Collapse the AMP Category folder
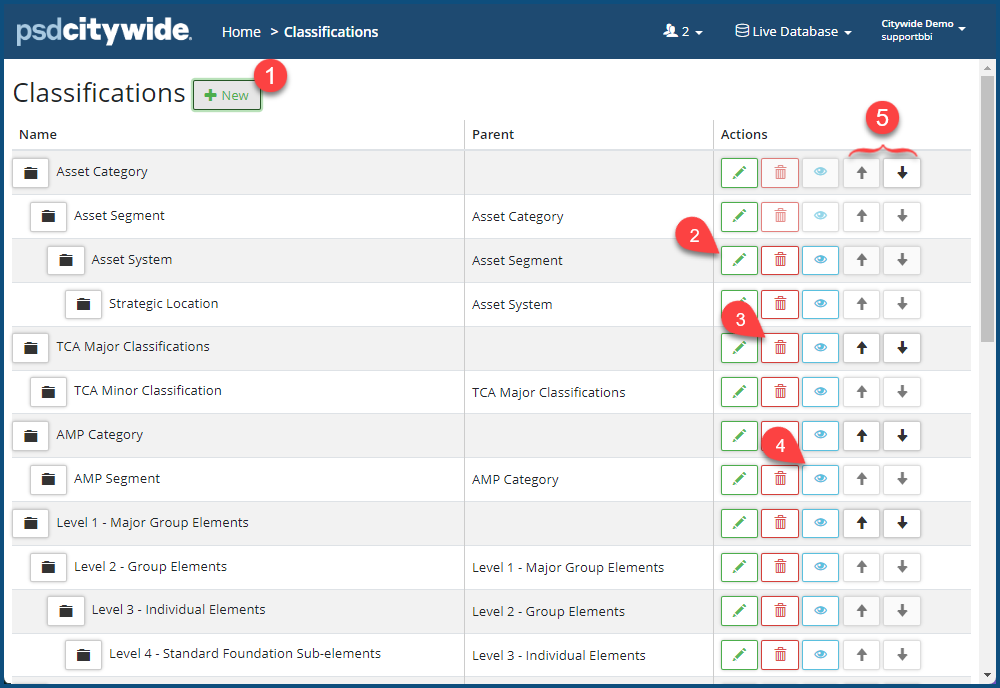 coord(31,435)
